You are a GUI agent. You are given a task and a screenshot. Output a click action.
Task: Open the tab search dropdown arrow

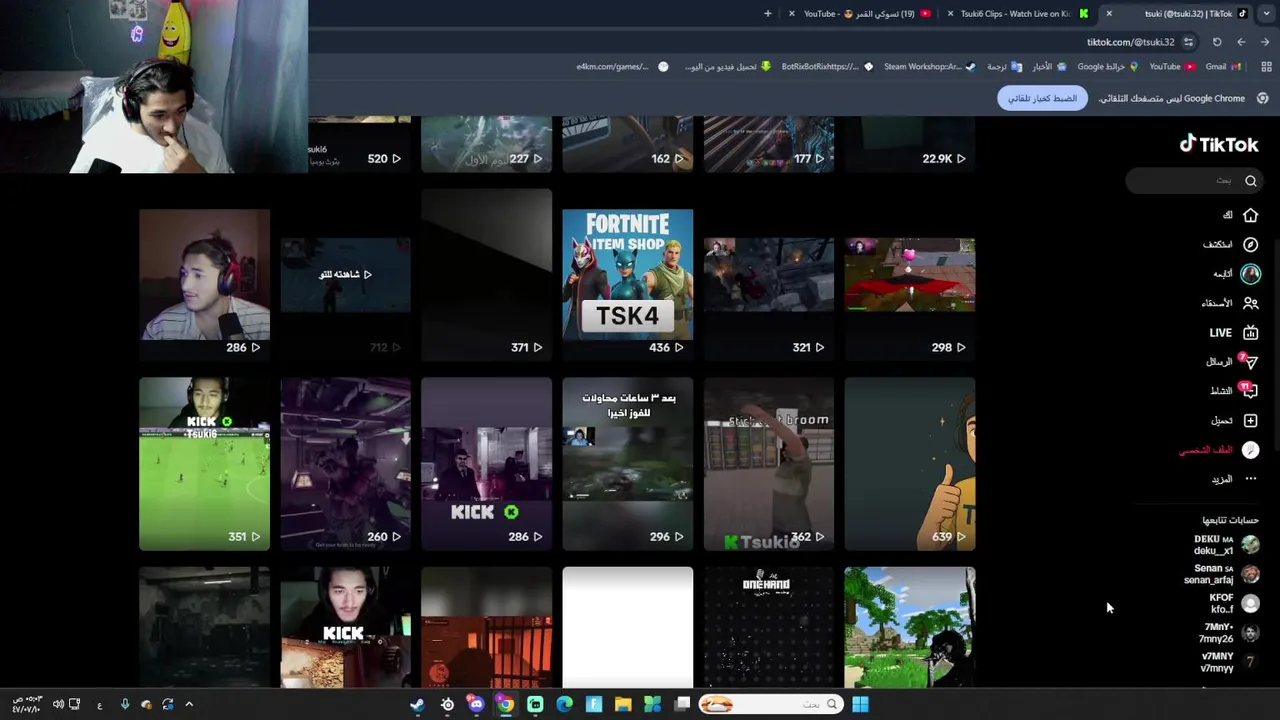pyautogui.click(x=1267, y=14)
